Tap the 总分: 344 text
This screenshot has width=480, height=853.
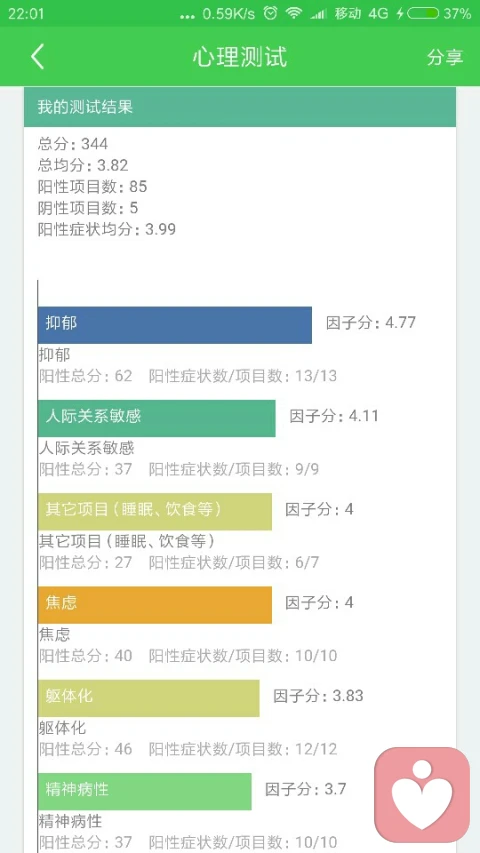coord(73,144)
